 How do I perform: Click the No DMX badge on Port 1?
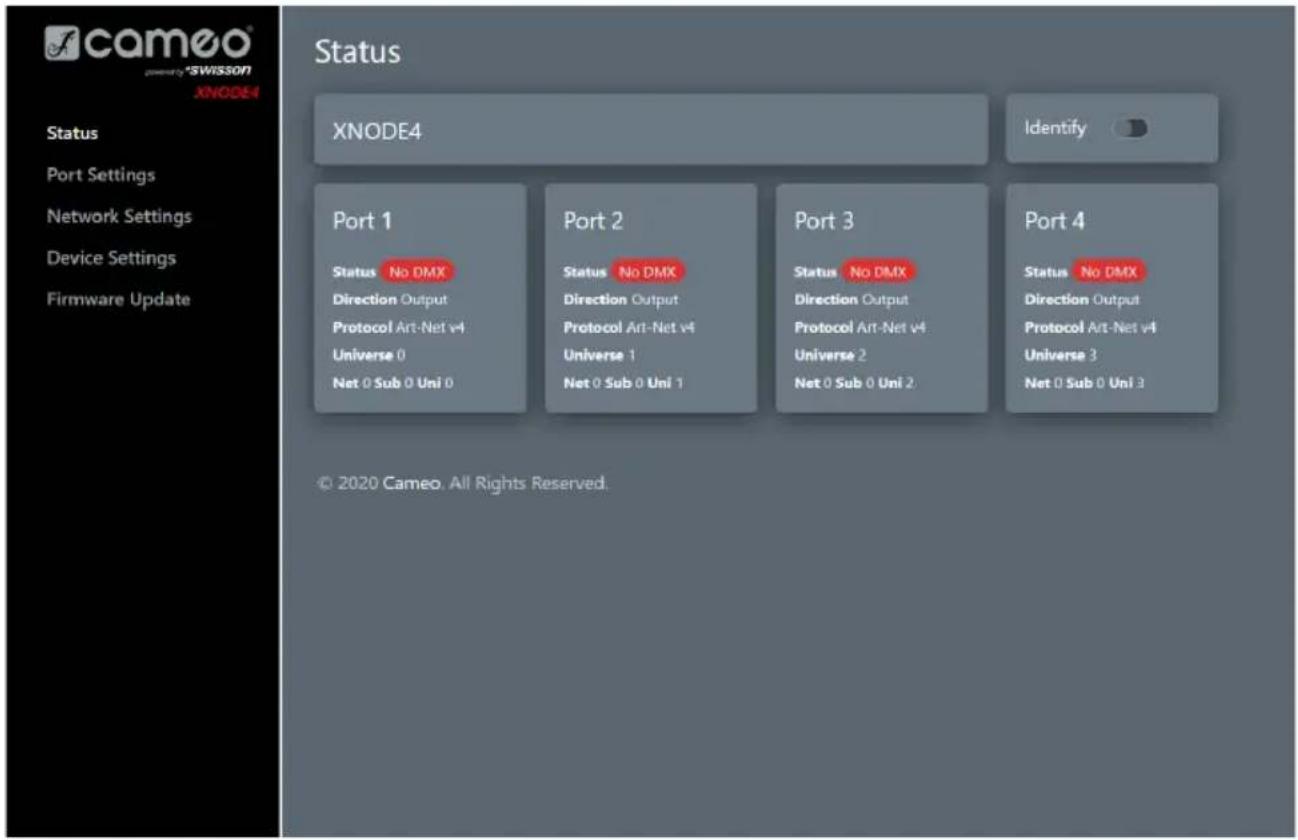pyautogui.click(x=417, y=271)
